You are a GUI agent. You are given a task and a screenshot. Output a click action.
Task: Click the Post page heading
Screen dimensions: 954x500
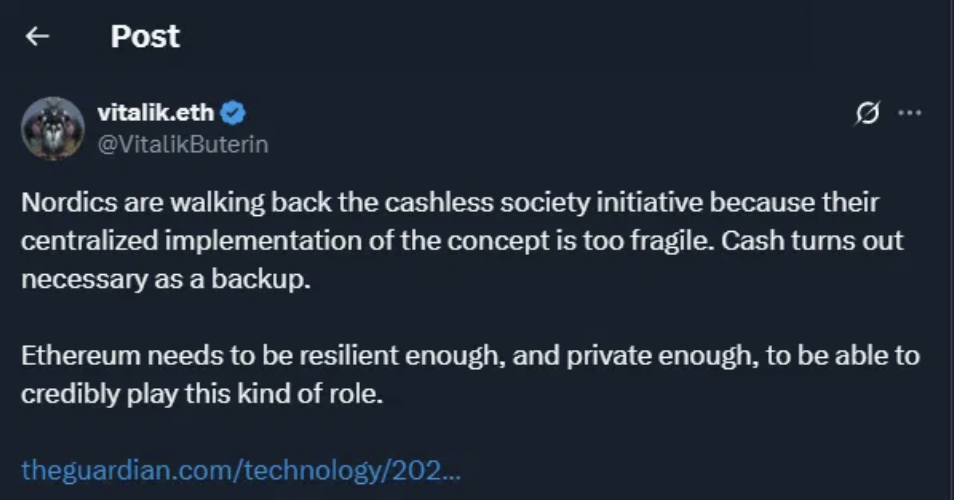click(x=145, y=37)
